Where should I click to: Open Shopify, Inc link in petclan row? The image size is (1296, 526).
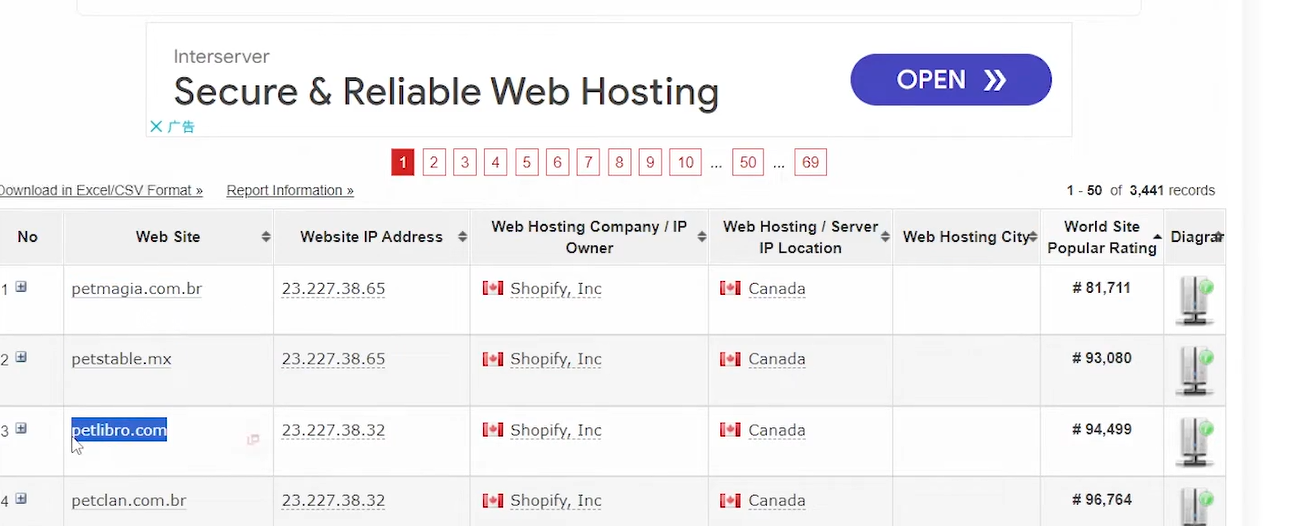coord(556,501)
